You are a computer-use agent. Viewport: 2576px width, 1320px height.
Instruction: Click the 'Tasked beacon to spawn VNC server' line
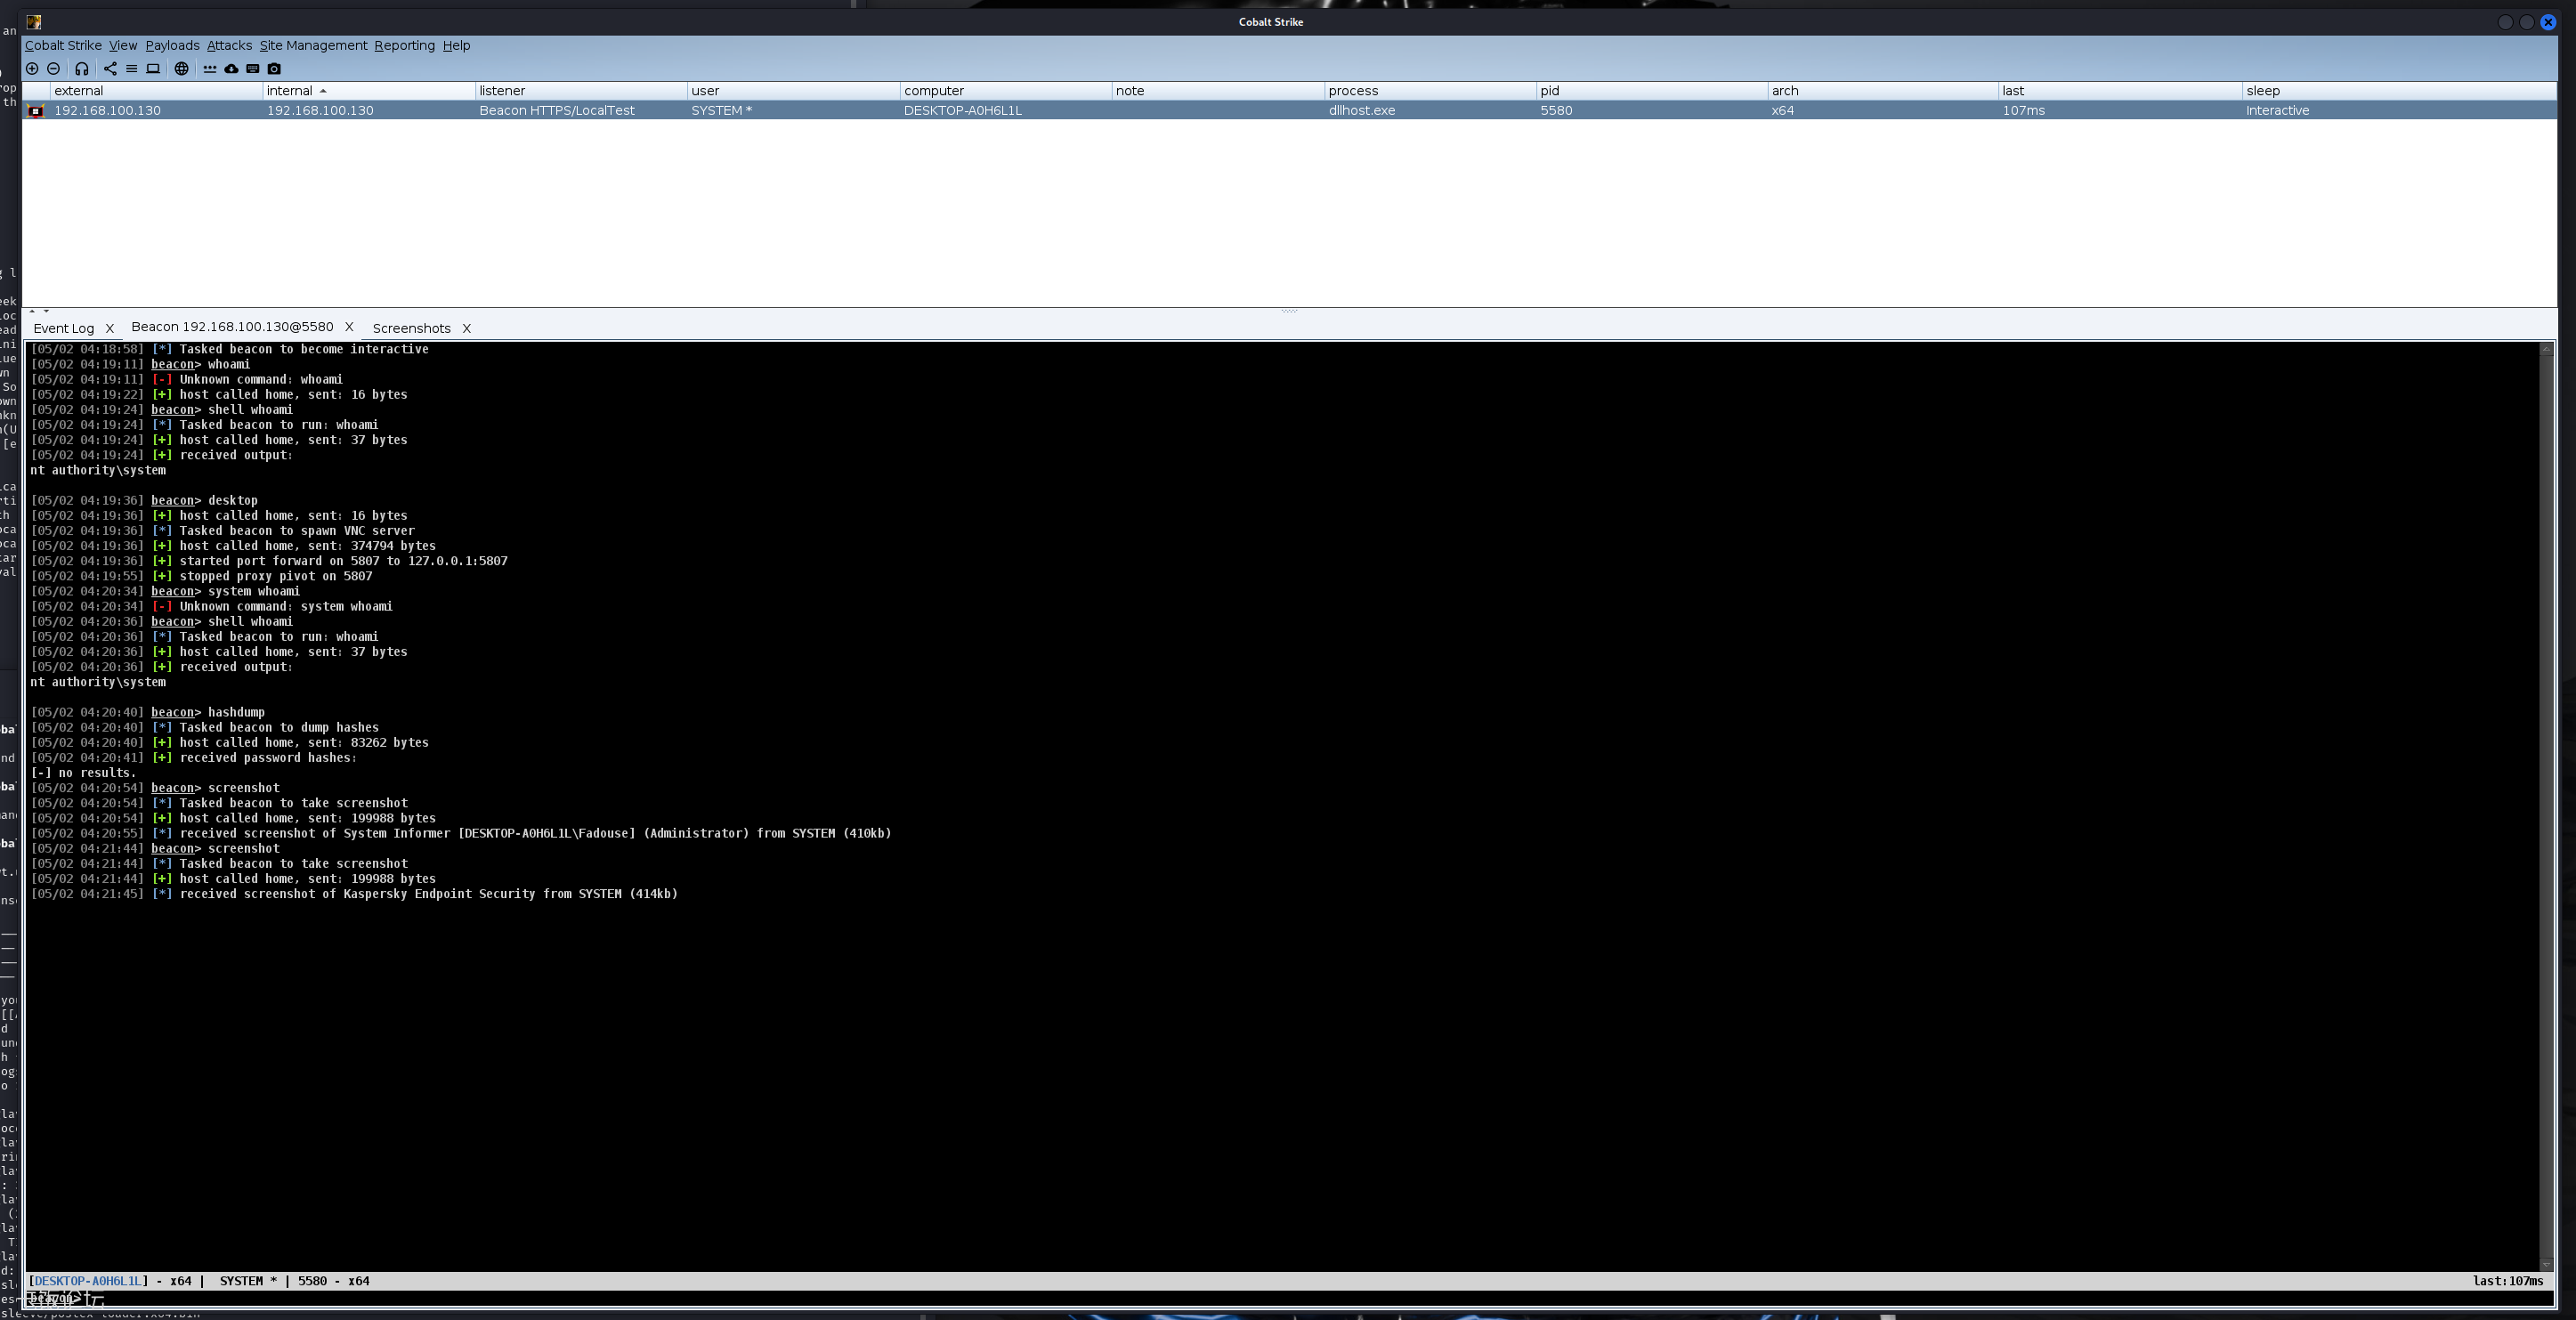pos(222,531)
